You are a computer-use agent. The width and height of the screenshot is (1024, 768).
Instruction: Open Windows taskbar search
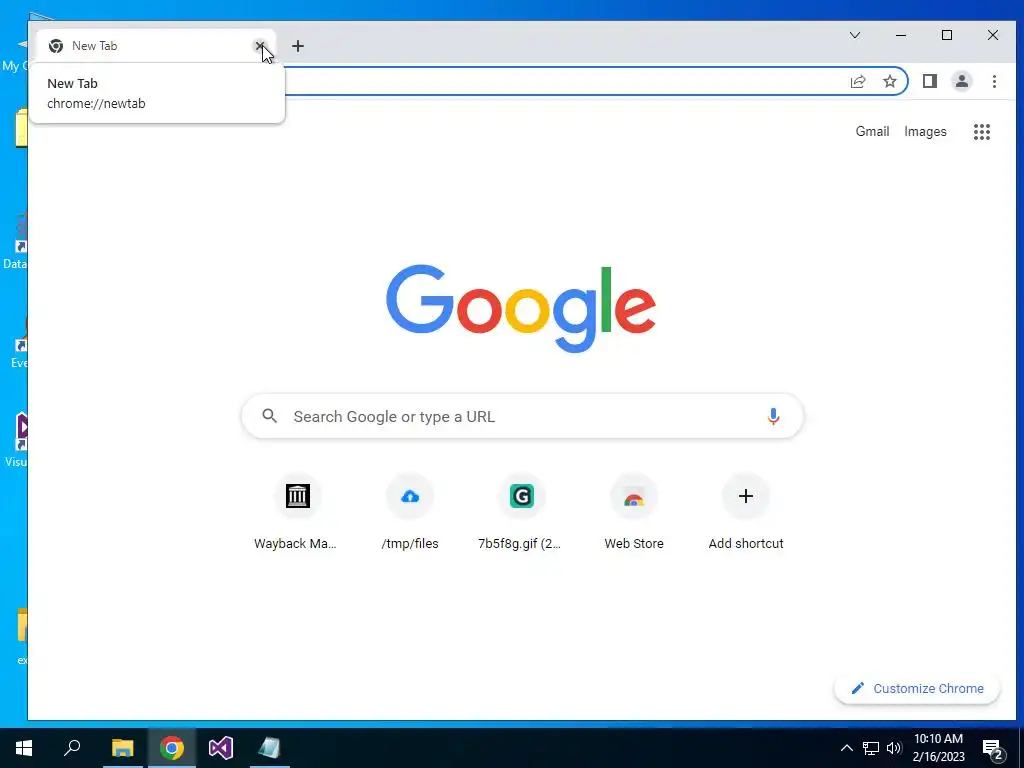72,748
